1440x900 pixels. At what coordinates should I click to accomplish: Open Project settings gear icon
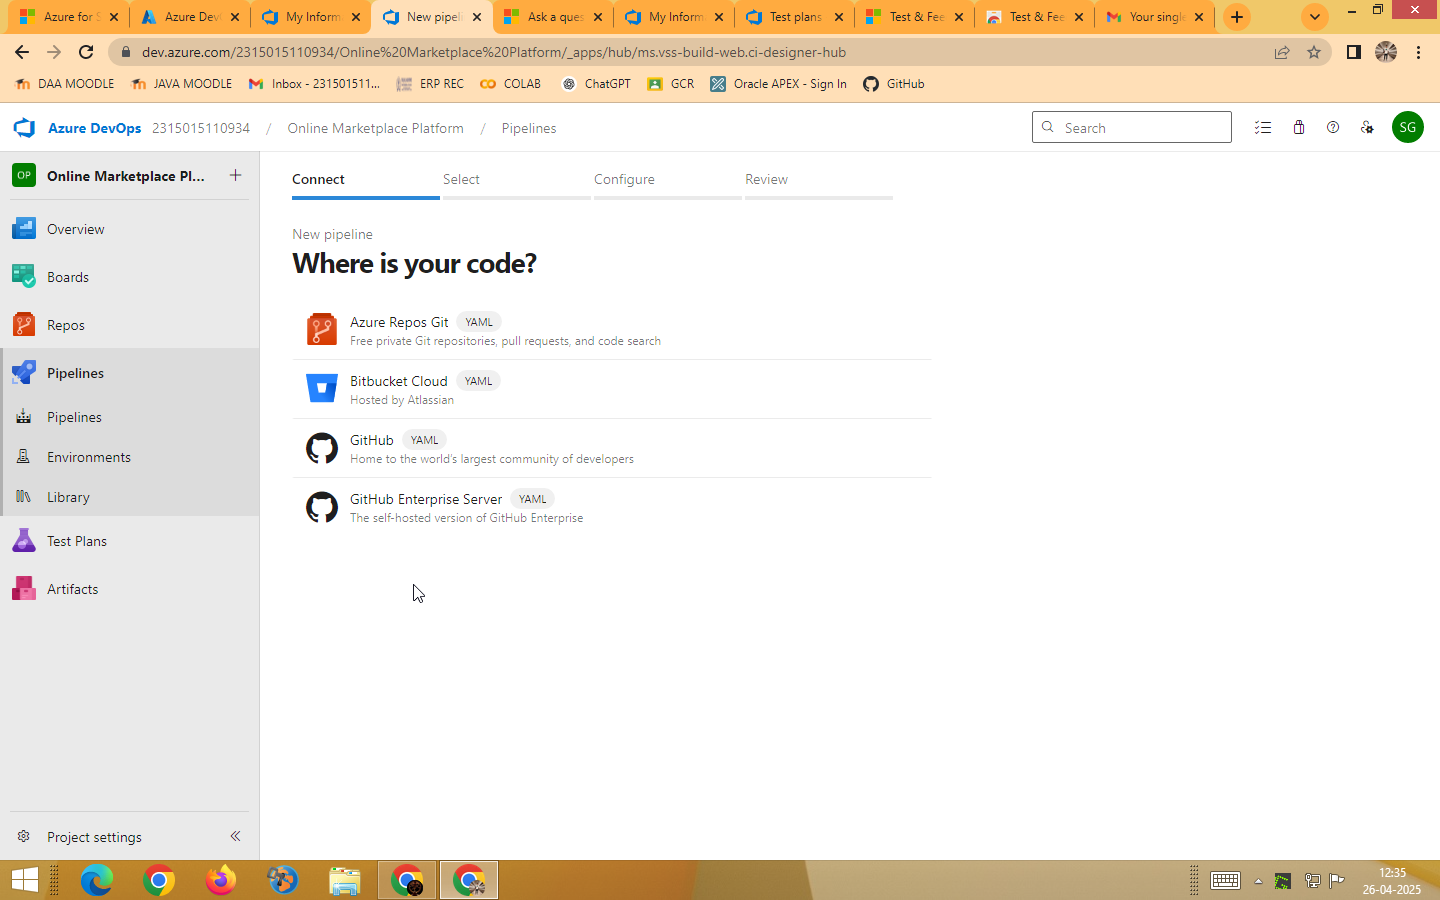coord(24,837)
